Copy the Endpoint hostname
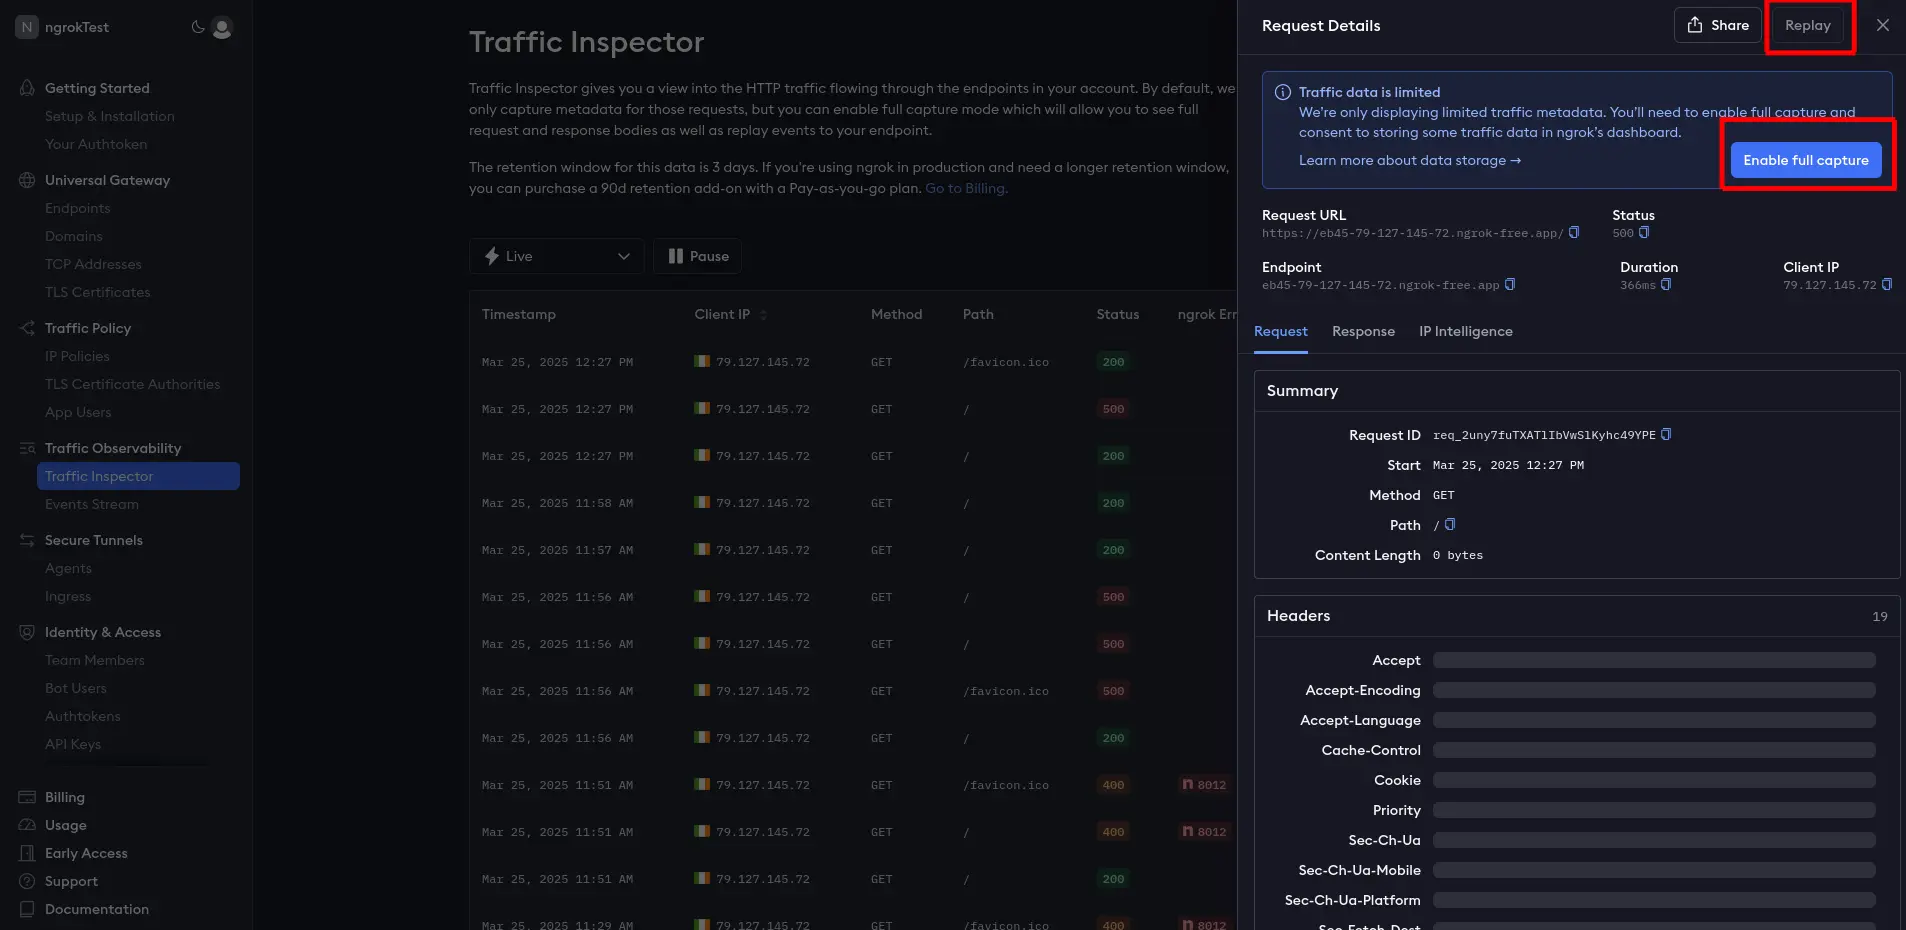This screenshot has height=930, width=1906. click(x=1510, y=285)
